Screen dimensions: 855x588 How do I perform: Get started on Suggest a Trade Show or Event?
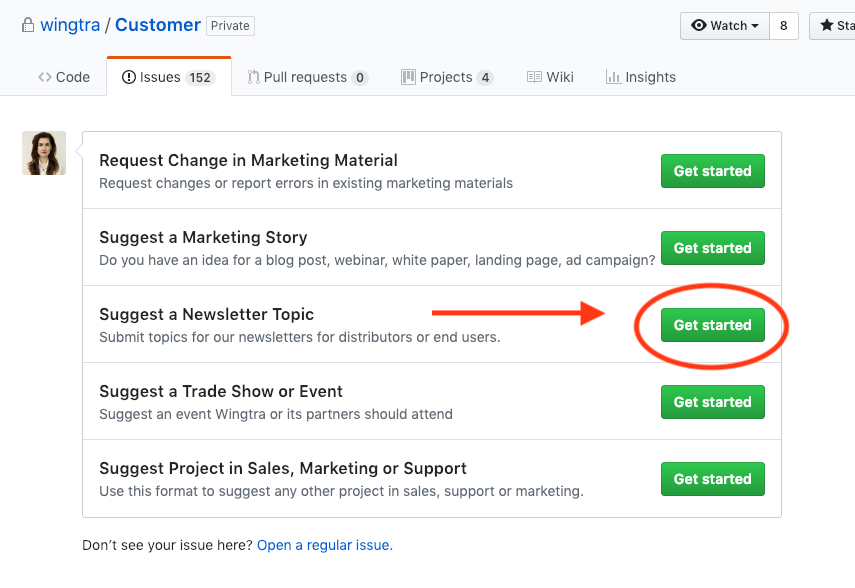tap(712, 402)
